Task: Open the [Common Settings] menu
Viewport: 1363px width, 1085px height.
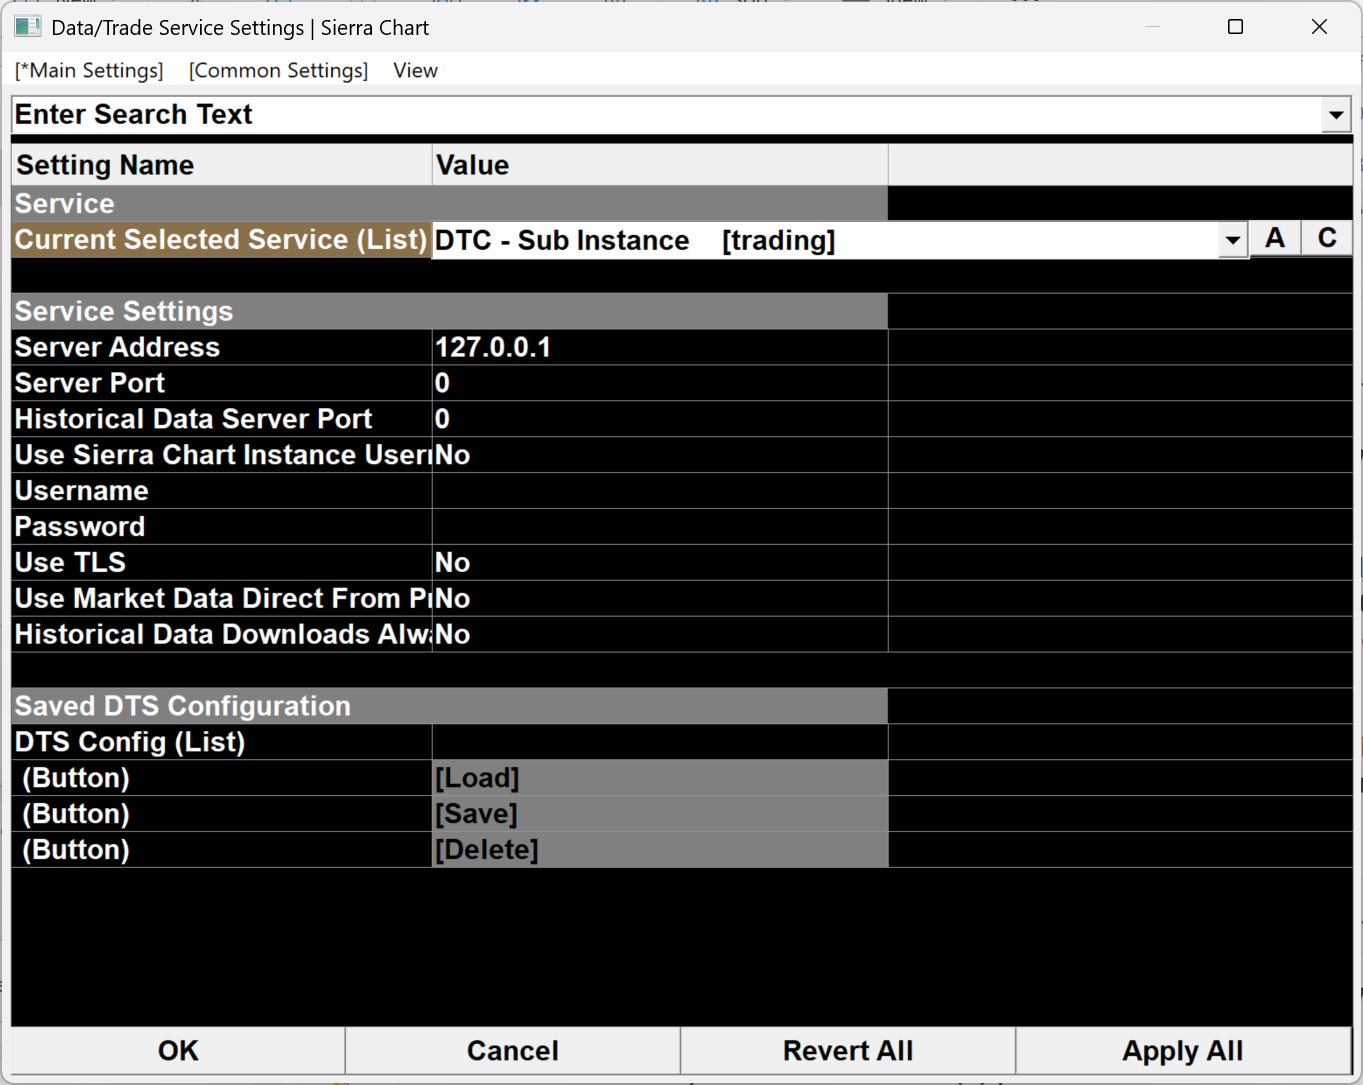Action: click(278, 70)
